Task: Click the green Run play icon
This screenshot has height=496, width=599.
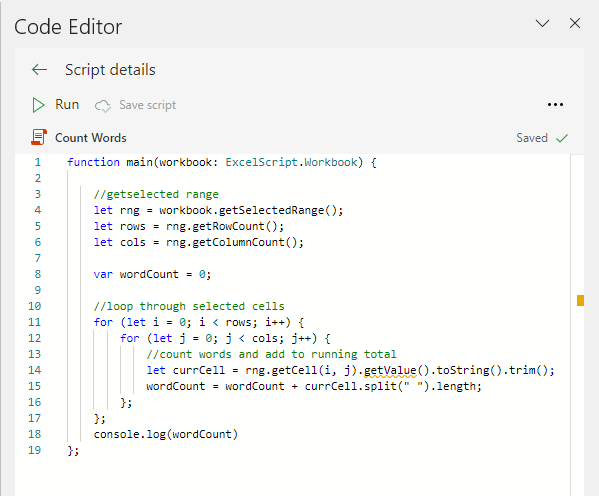Action: 38,105
